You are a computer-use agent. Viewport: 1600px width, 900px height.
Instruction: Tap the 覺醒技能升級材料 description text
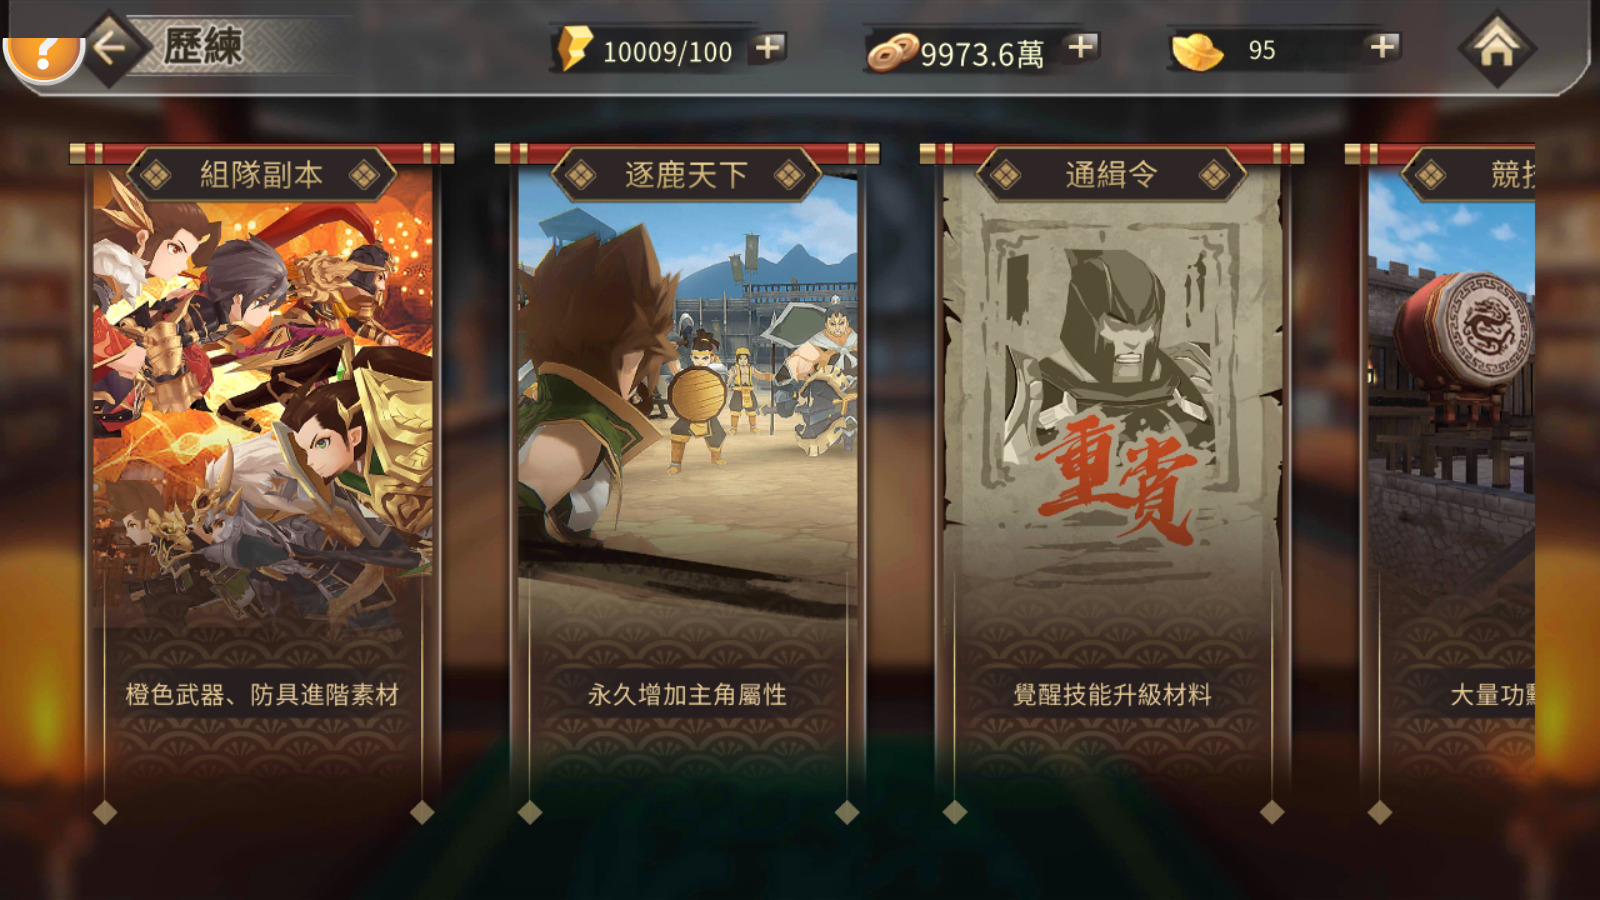click(1112, 694)
